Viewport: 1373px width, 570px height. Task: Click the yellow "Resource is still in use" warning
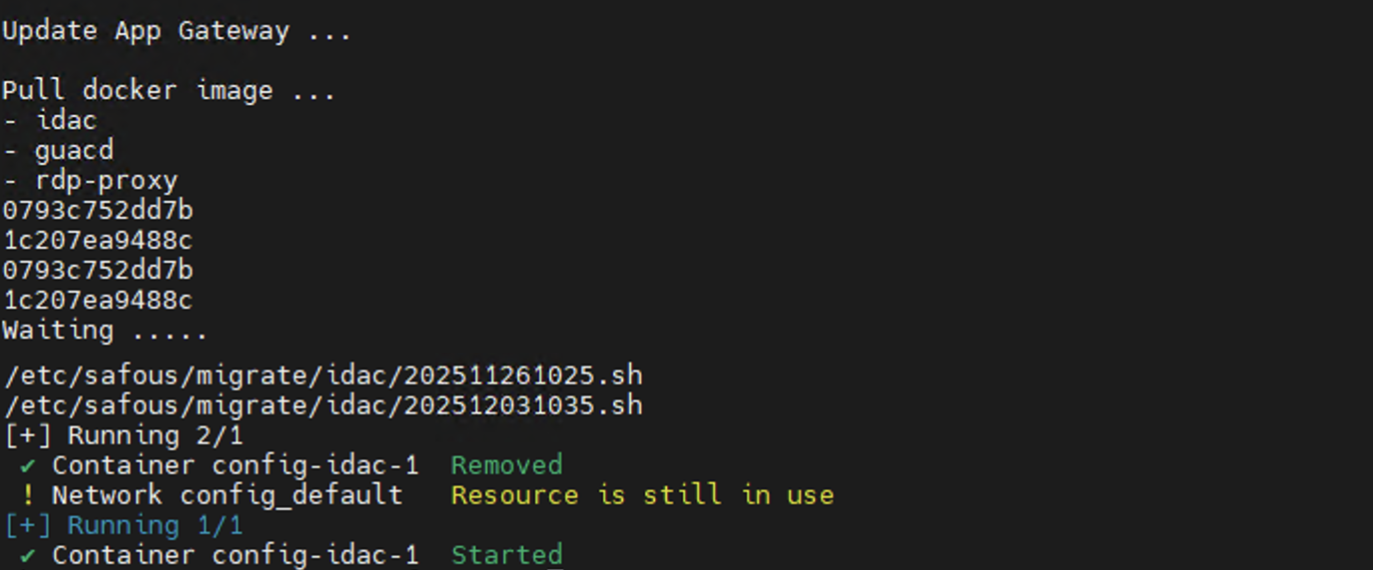(642, 496)
